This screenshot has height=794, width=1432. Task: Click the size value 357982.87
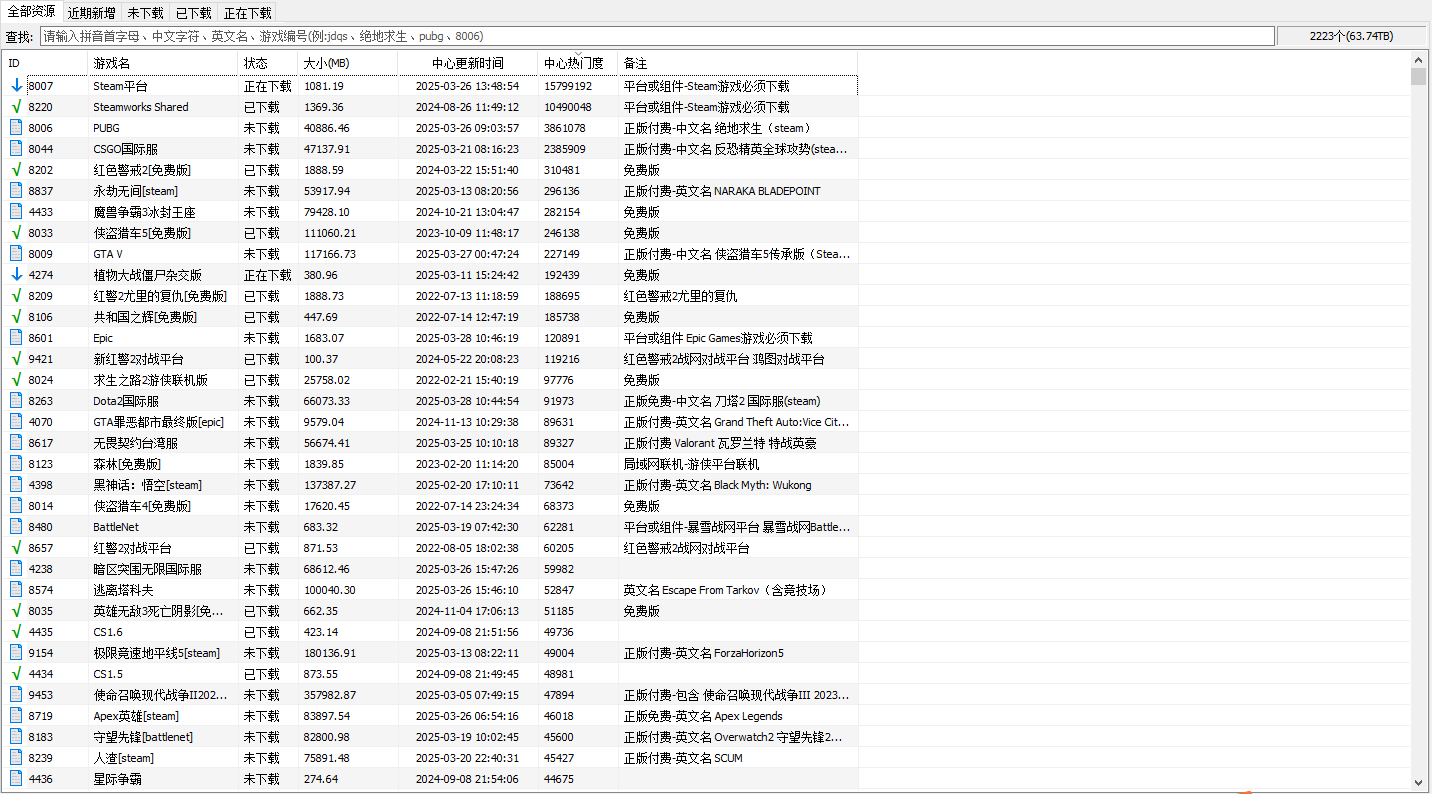click(330, 695)
